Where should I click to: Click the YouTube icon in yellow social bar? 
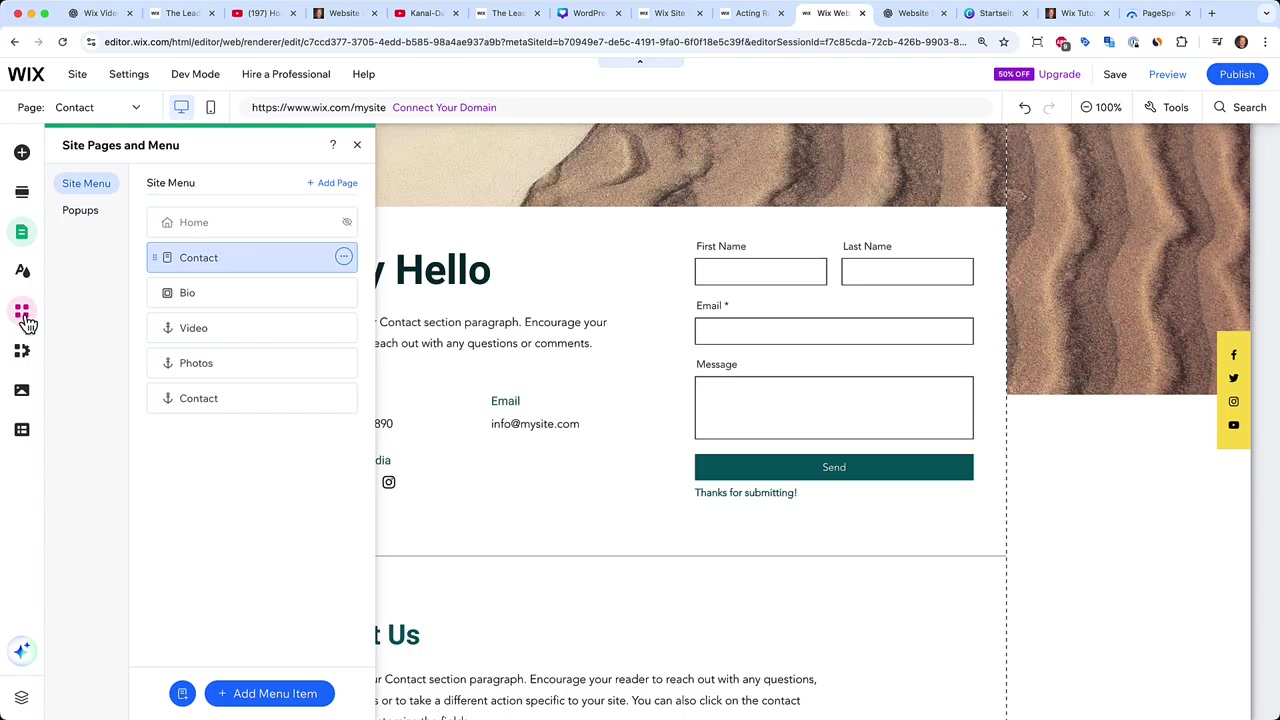pos(1233,425)
